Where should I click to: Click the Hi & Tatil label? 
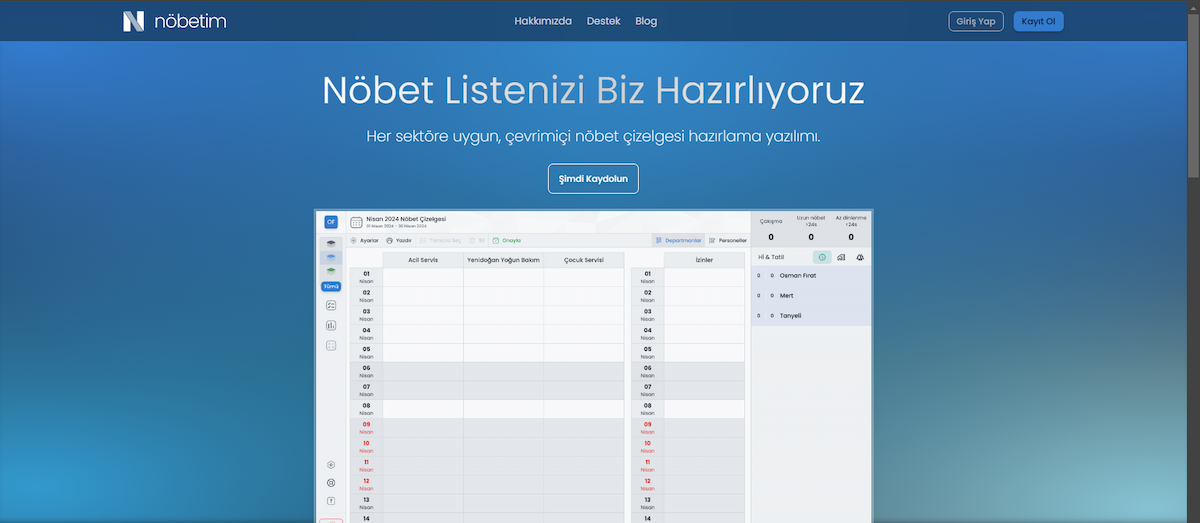[771, 257]
